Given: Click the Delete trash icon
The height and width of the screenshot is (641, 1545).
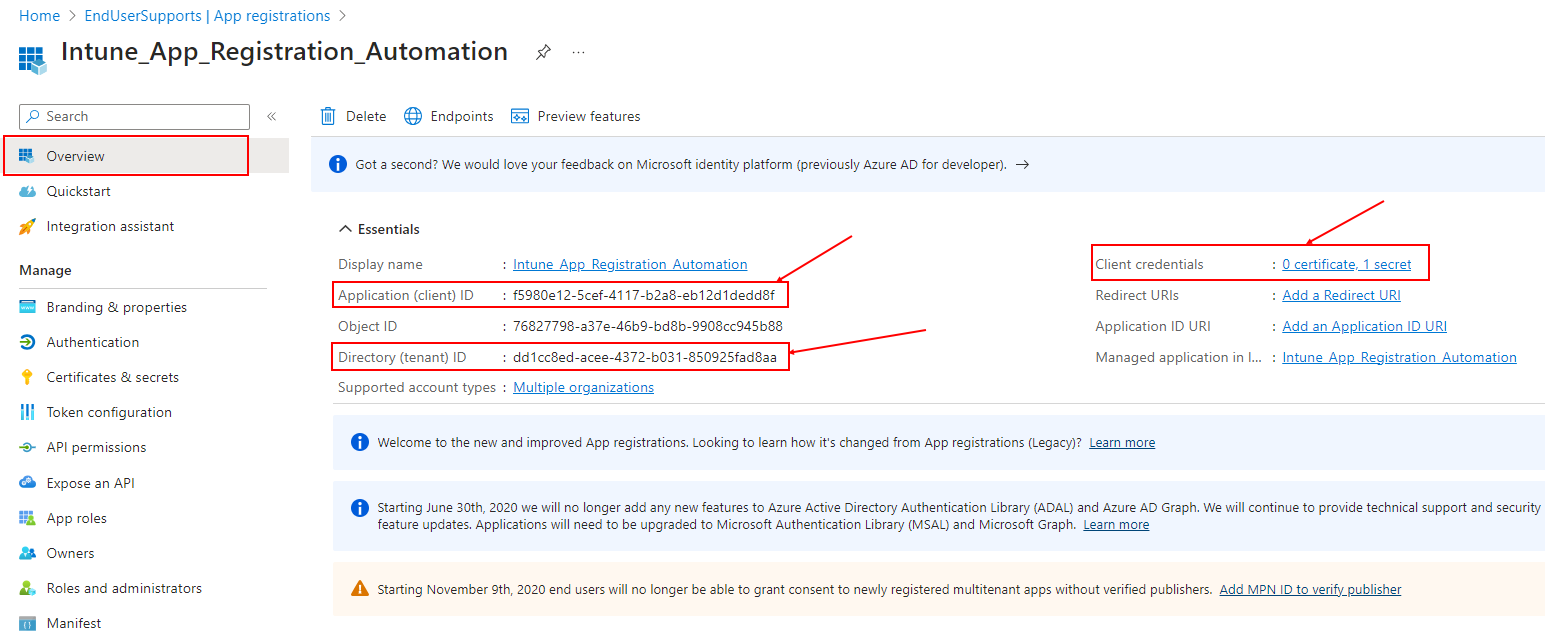Looking at the screenshot, I should [x=328, y=116].
